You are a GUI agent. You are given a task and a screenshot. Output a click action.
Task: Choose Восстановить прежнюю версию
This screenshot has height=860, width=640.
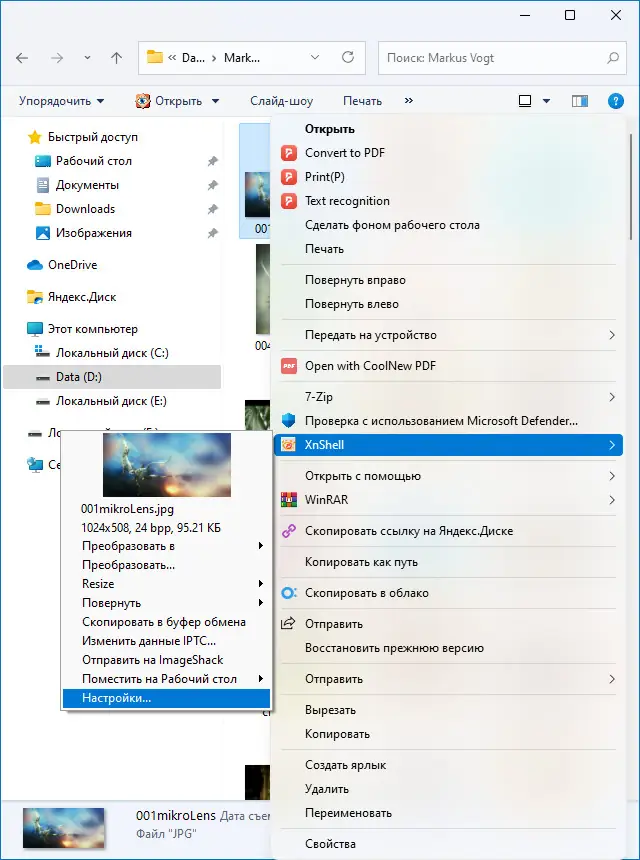(449, 648)
